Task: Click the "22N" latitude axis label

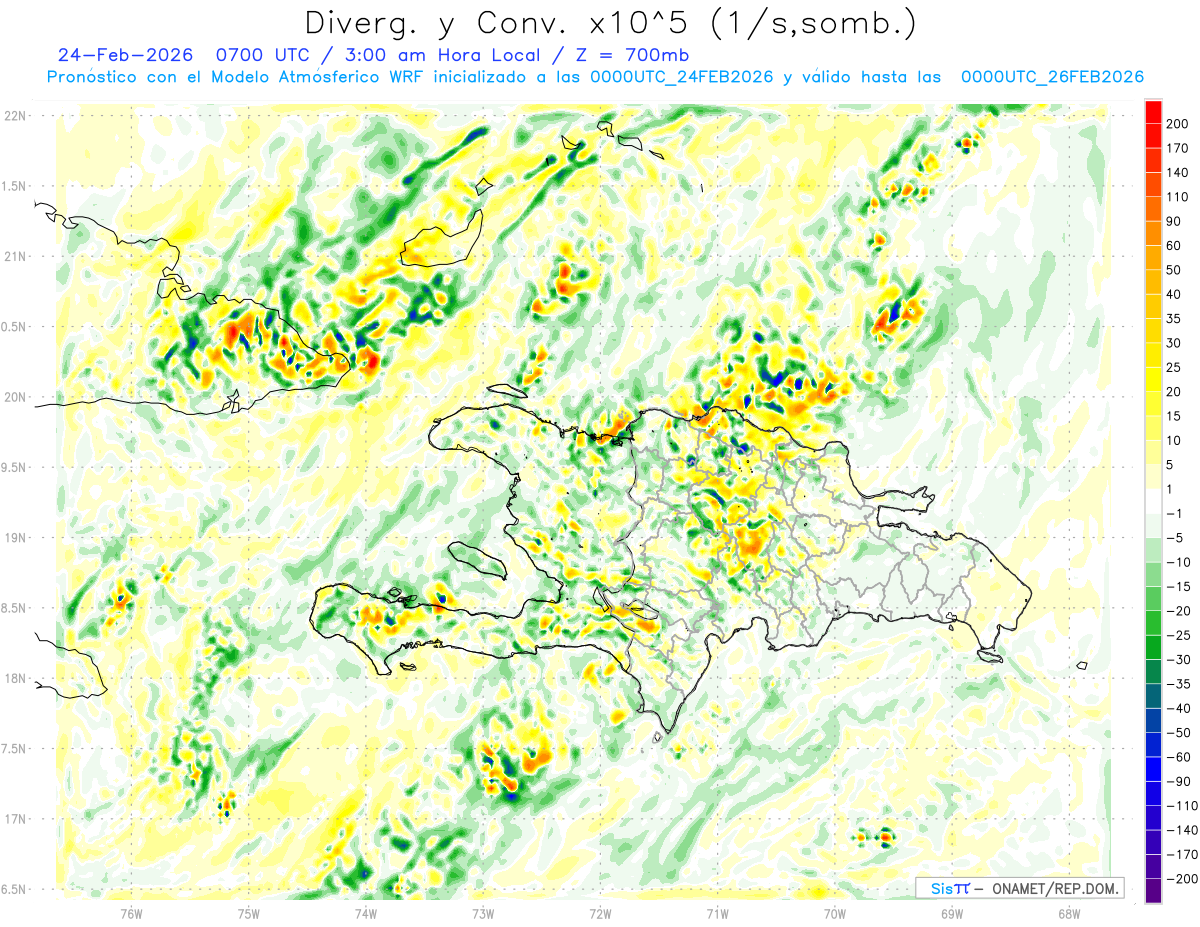Action: point(15,116)
